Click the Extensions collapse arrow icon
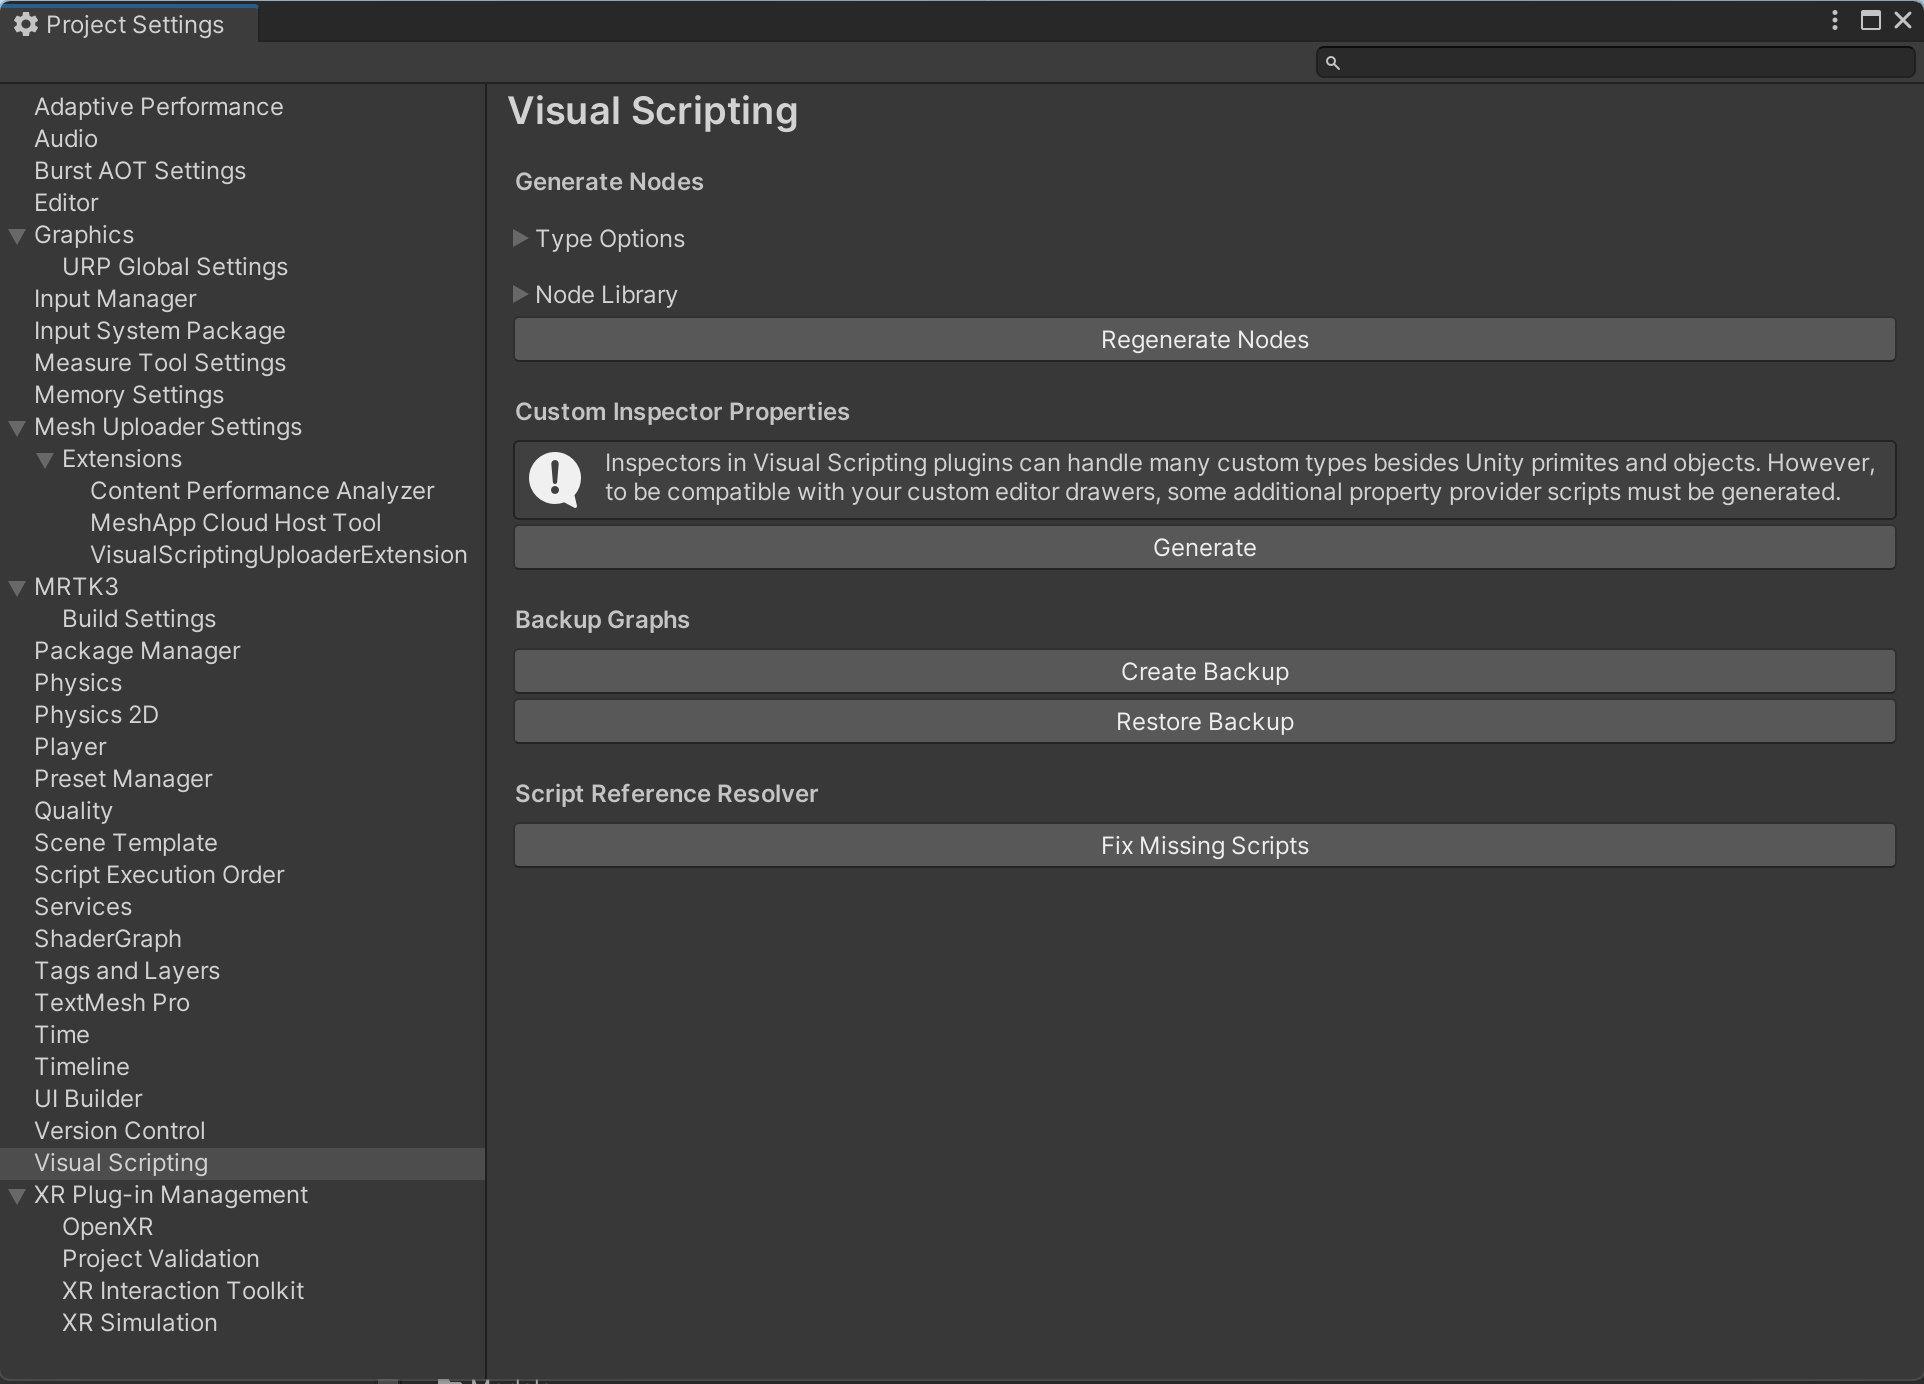 click(x=46, y=458)
